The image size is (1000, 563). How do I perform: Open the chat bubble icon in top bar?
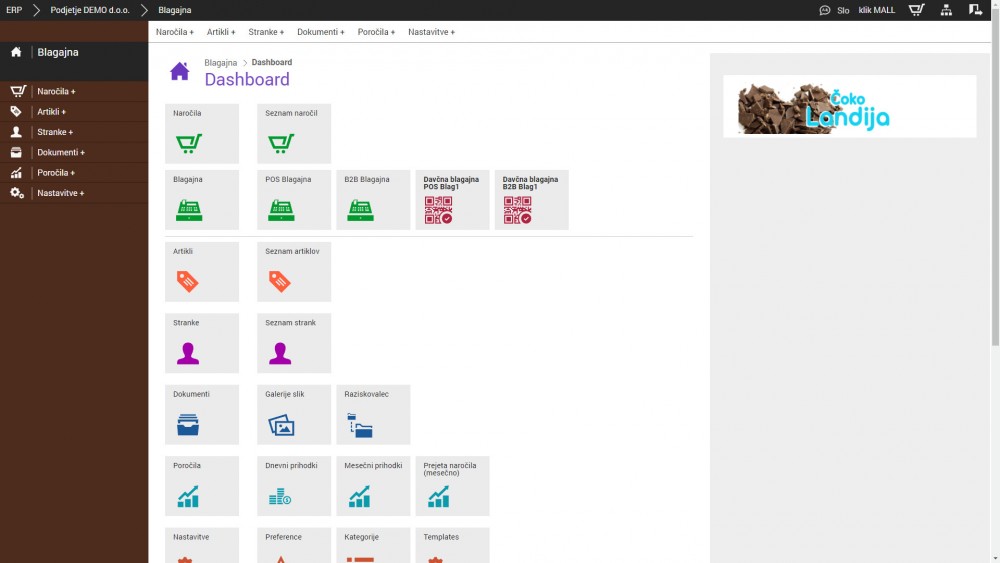[825, 10]
